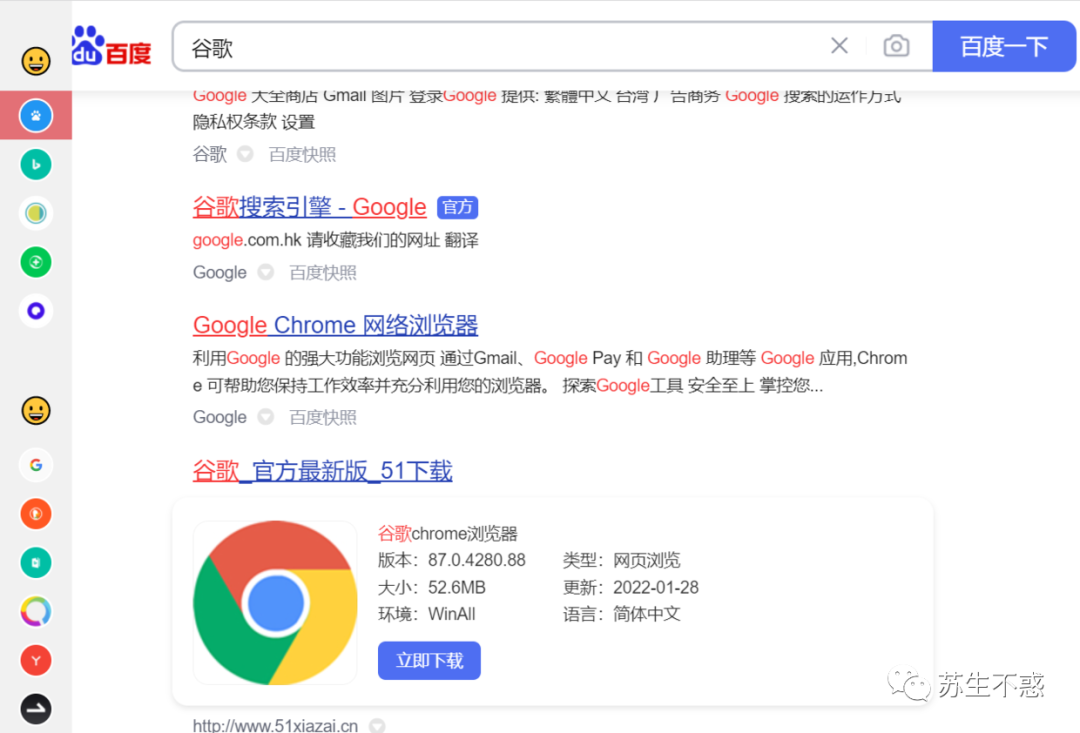The width and height of the screenshot is (1080, 733).
Task: Click the 谷歌 source label under first result
Action: 209,154
